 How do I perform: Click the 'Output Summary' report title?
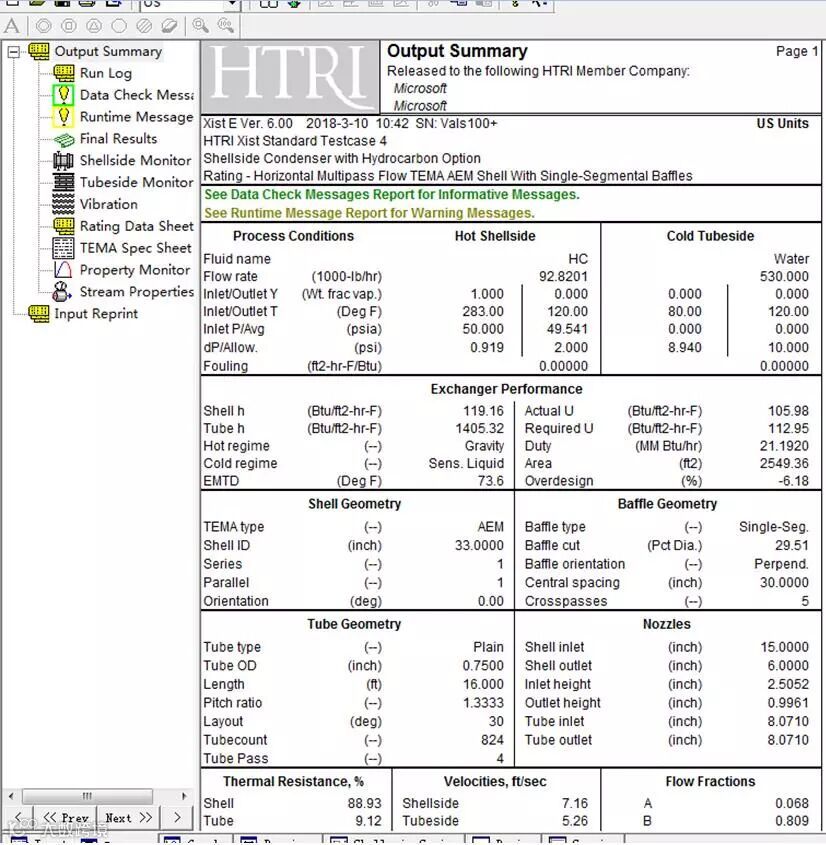457,51
